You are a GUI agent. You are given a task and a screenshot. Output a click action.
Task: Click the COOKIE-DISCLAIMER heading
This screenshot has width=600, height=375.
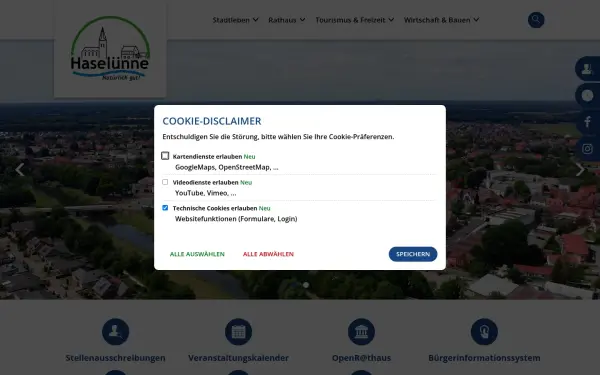click(x=212, y=121)
